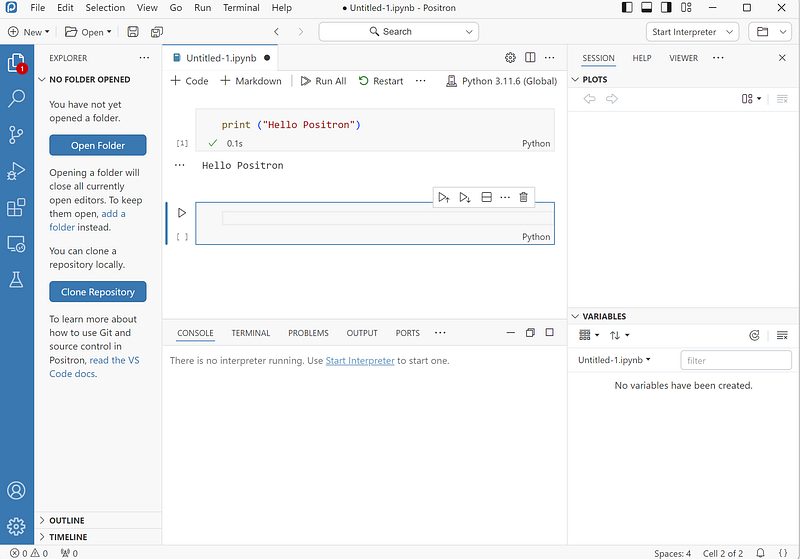The width and height of the screenshot is (800, 559).
Task: Delete the cell with trash icon
Action: [x=523, y=197]
